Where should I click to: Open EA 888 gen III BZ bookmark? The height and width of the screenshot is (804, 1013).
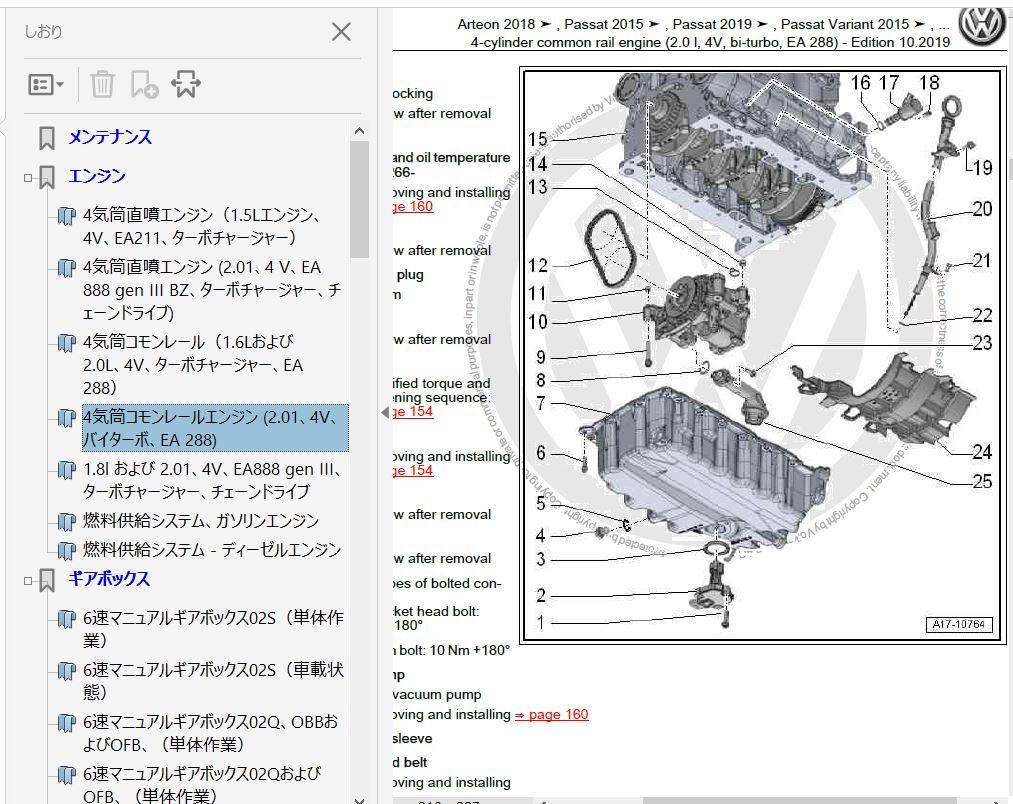tap(212, 290)
